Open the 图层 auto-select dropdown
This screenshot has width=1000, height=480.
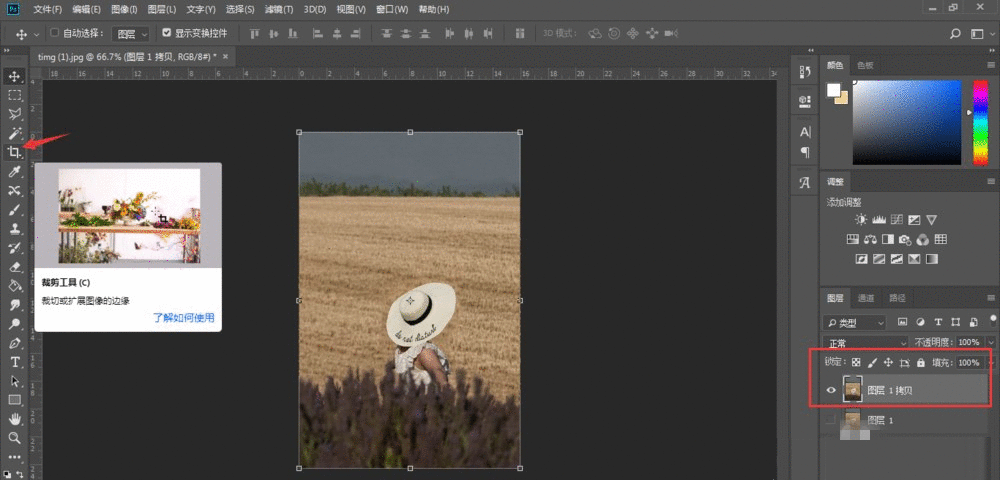click(x=130, y=33)
